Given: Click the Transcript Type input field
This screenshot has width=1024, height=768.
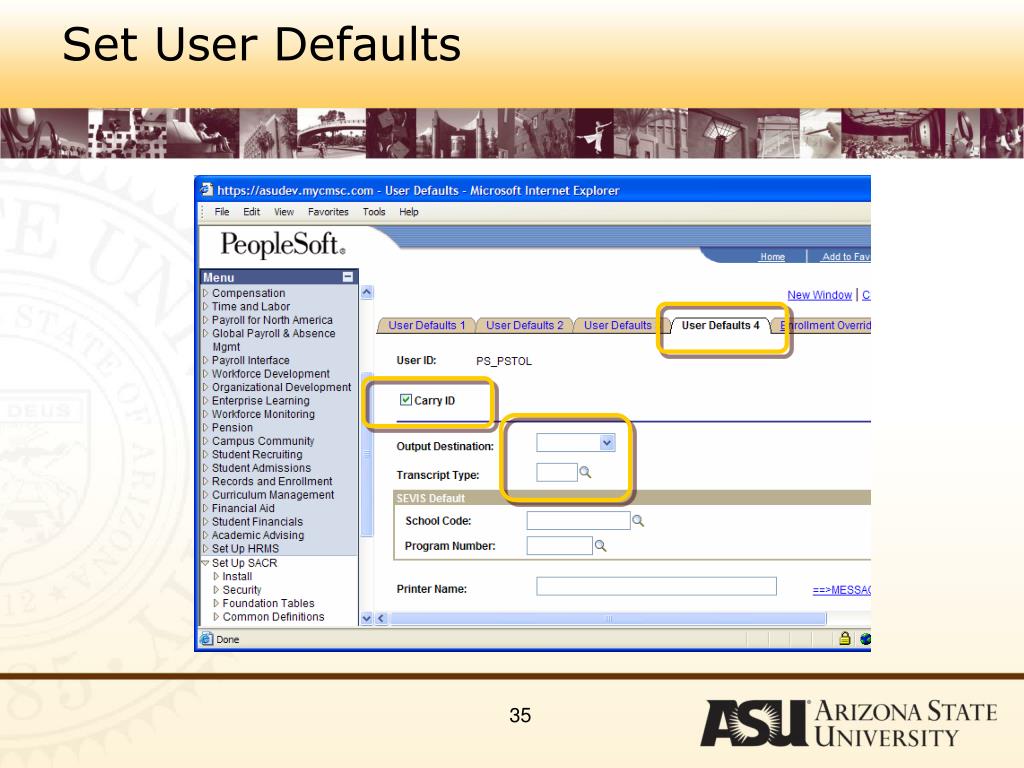Looking at the screenshot, I should 556,472.
